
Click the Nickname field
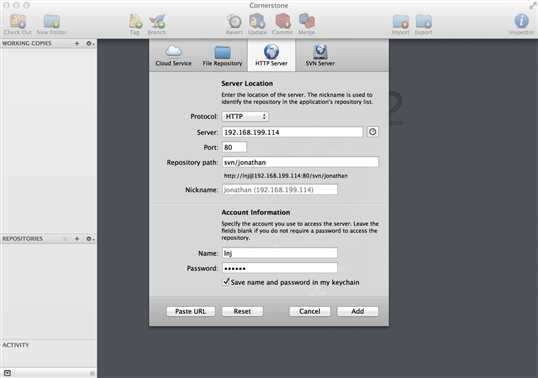280,190
